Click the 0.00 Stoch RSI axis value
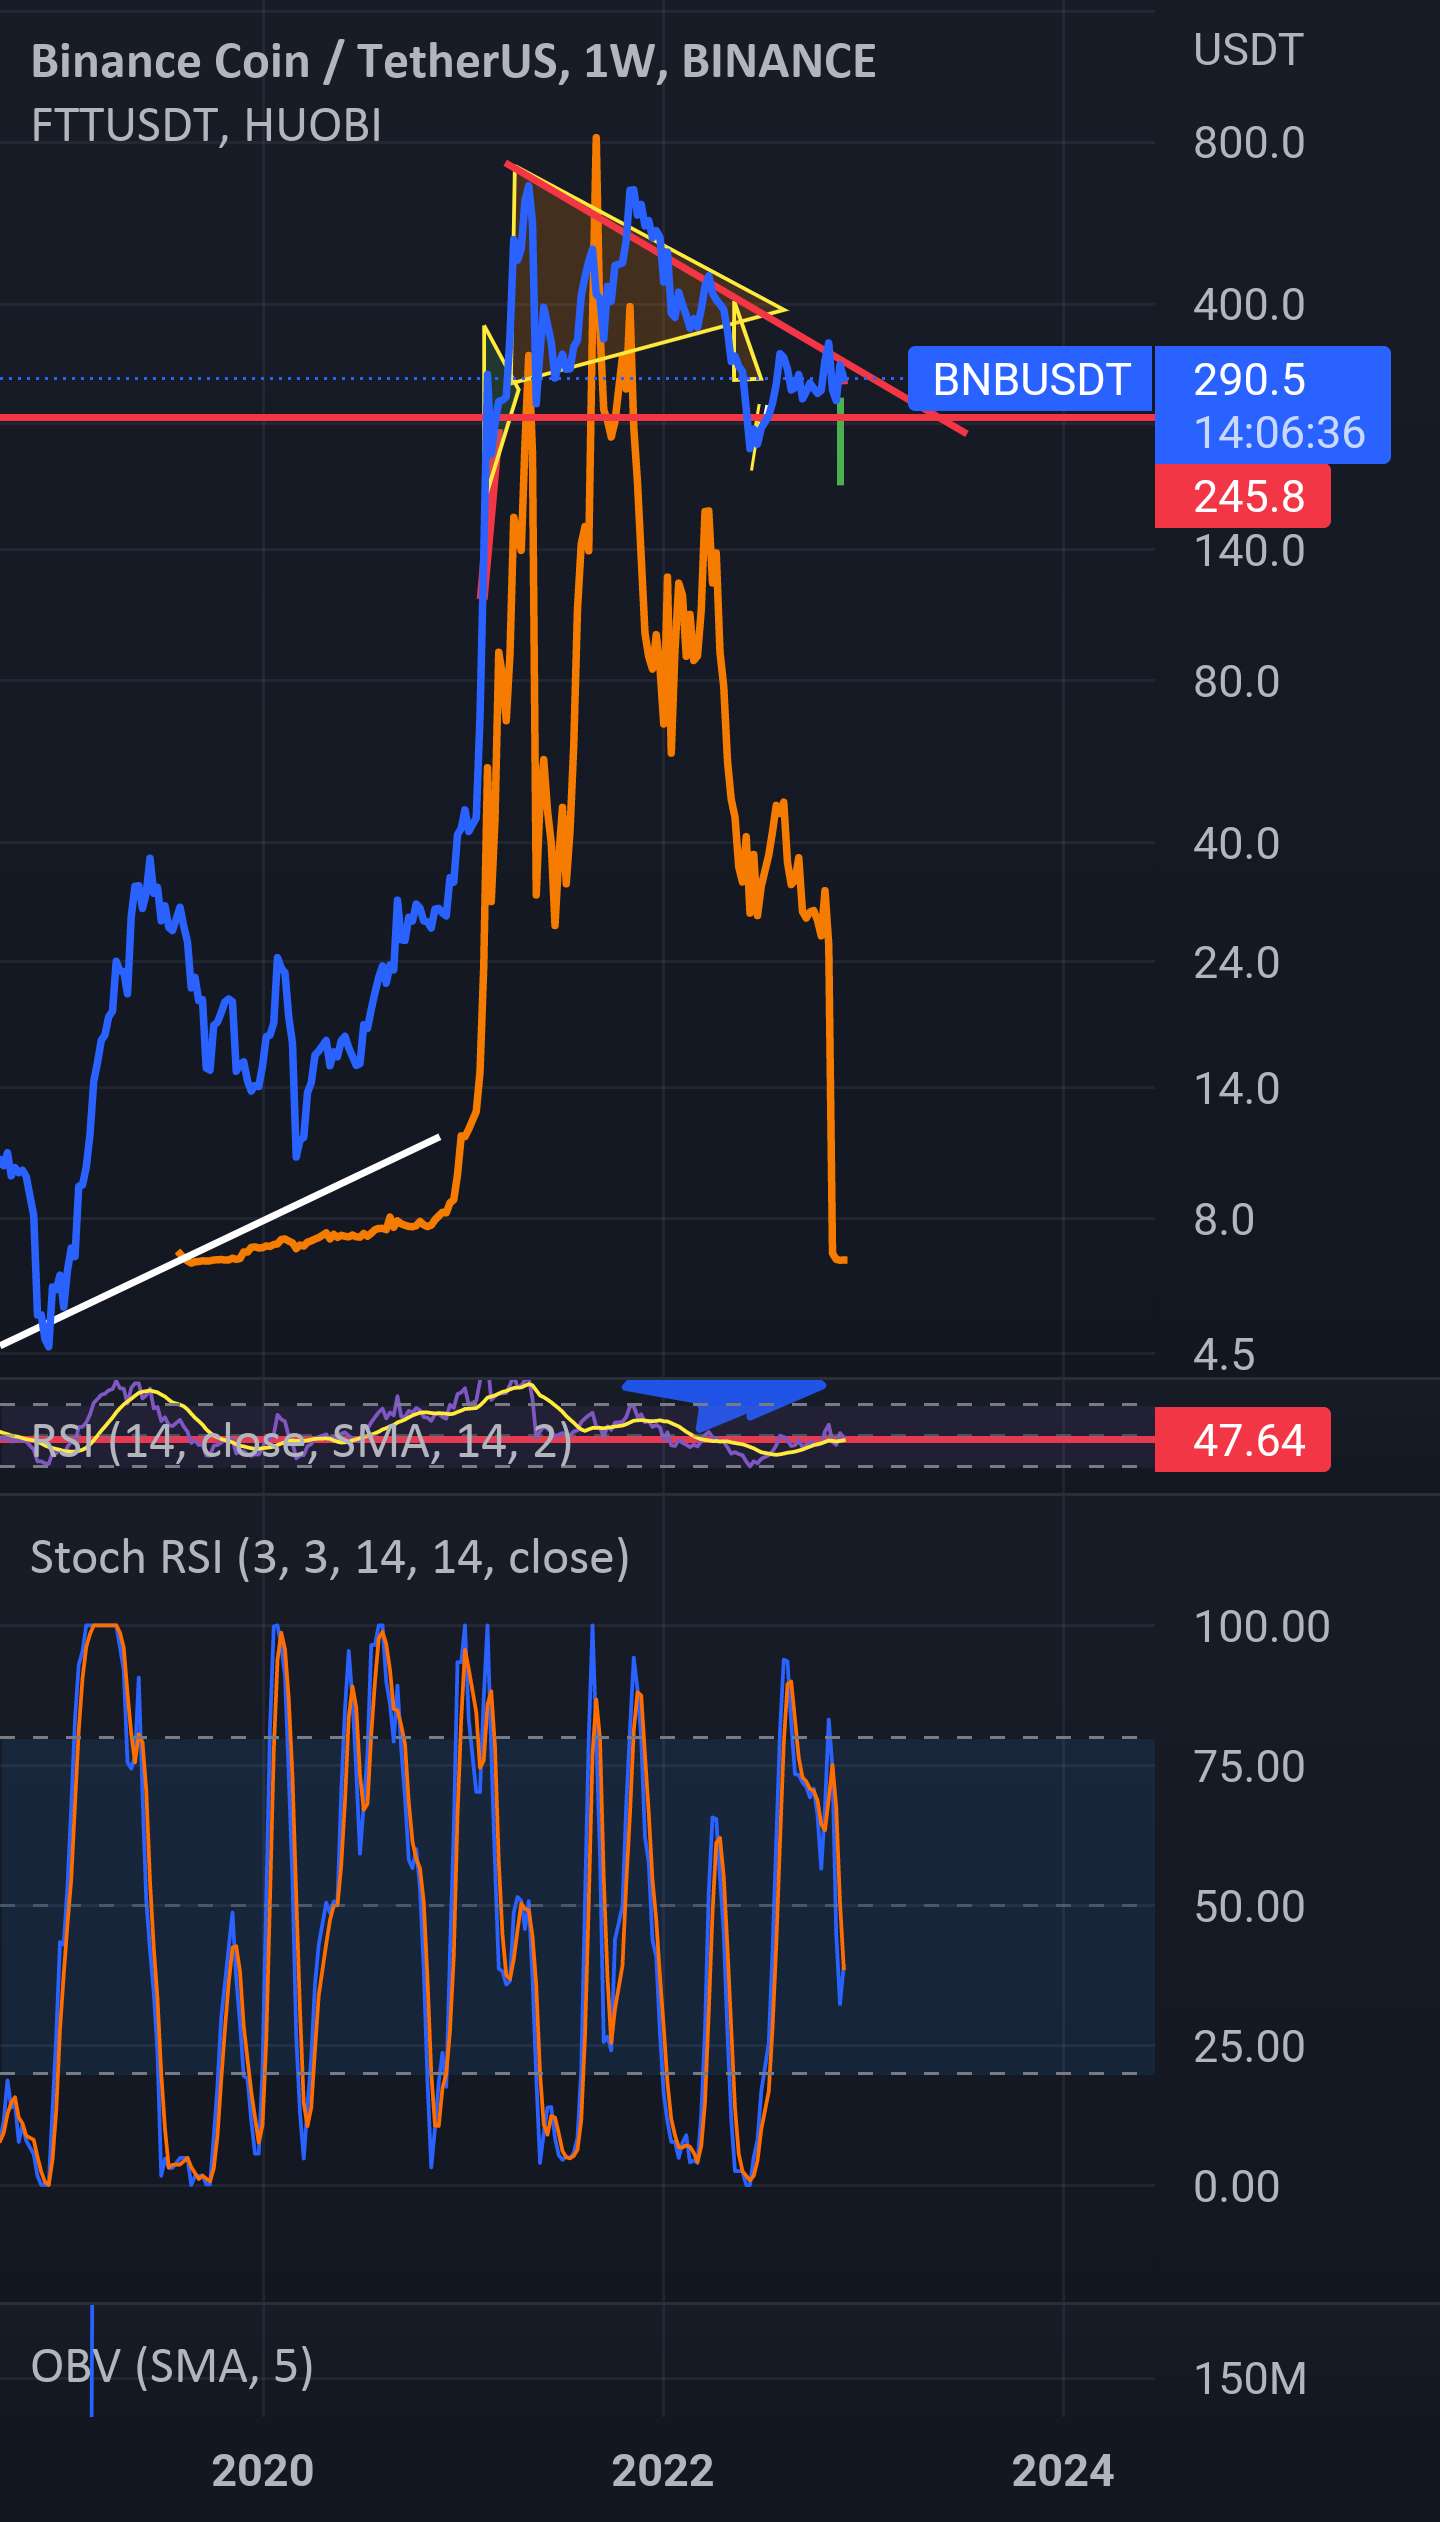1440x2522 pixels. (x=1236, y=2186)
